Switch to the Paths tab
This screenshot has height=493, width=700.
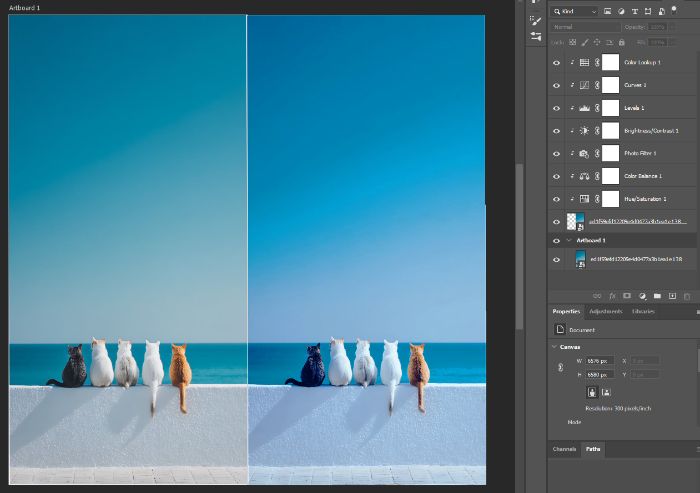593,449
